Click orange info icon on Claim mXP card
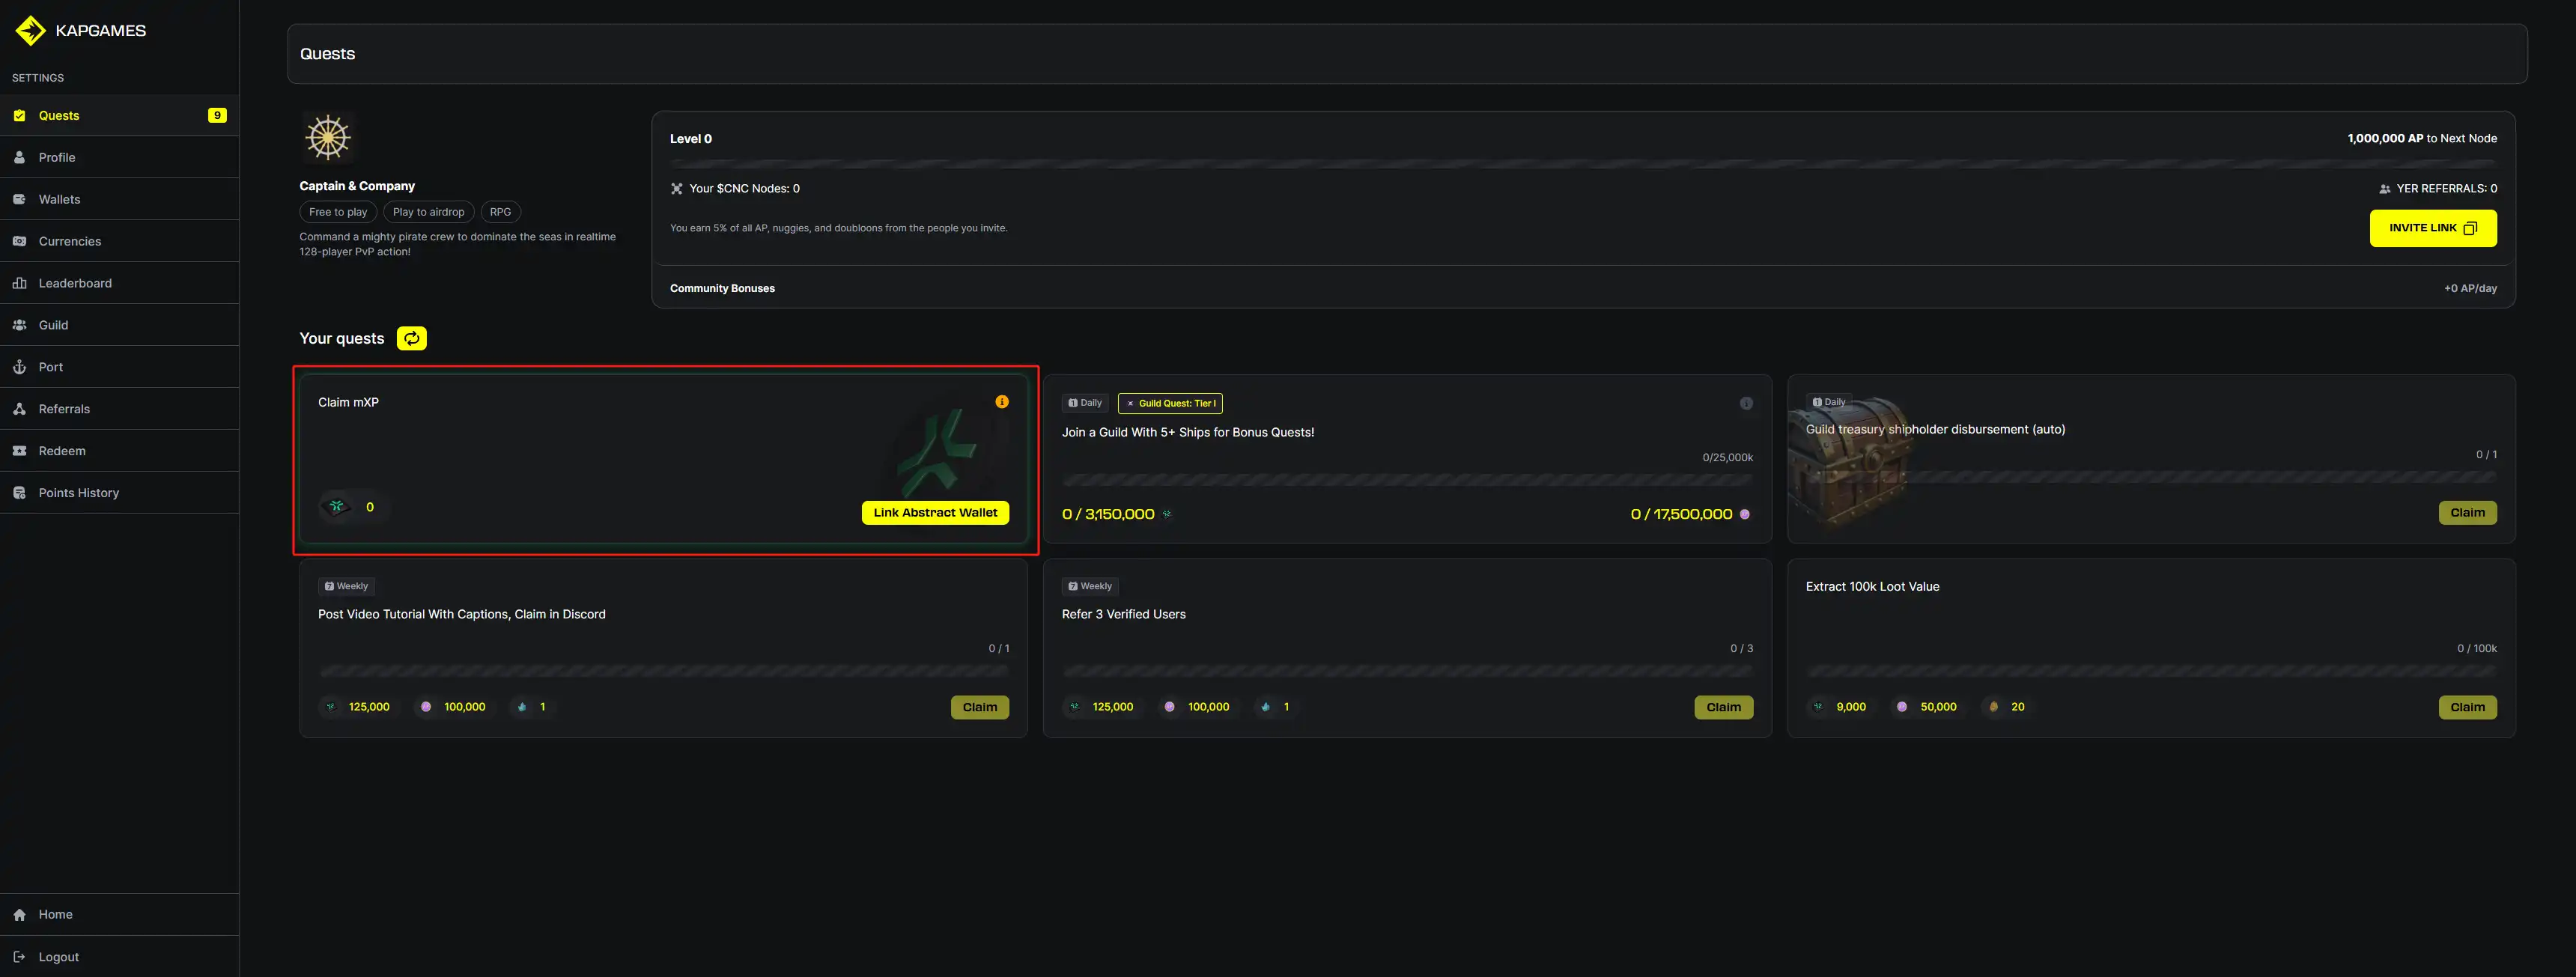 coord(1001,402)
